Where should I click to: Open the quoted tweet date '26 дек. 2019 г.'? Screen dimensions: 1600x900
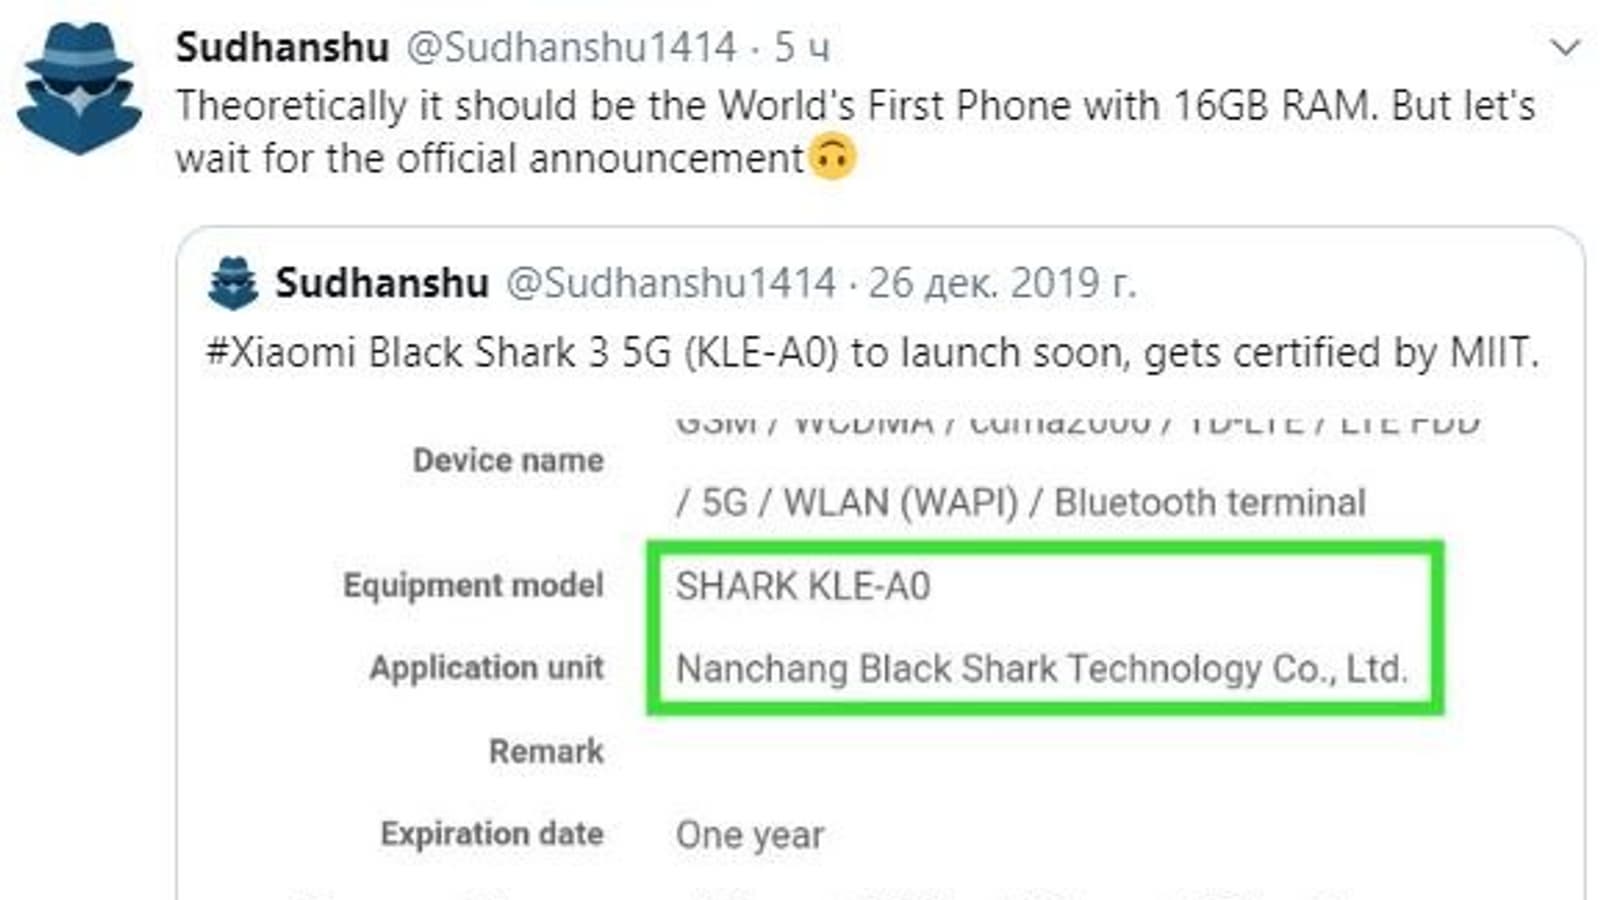coord(1002,284)
